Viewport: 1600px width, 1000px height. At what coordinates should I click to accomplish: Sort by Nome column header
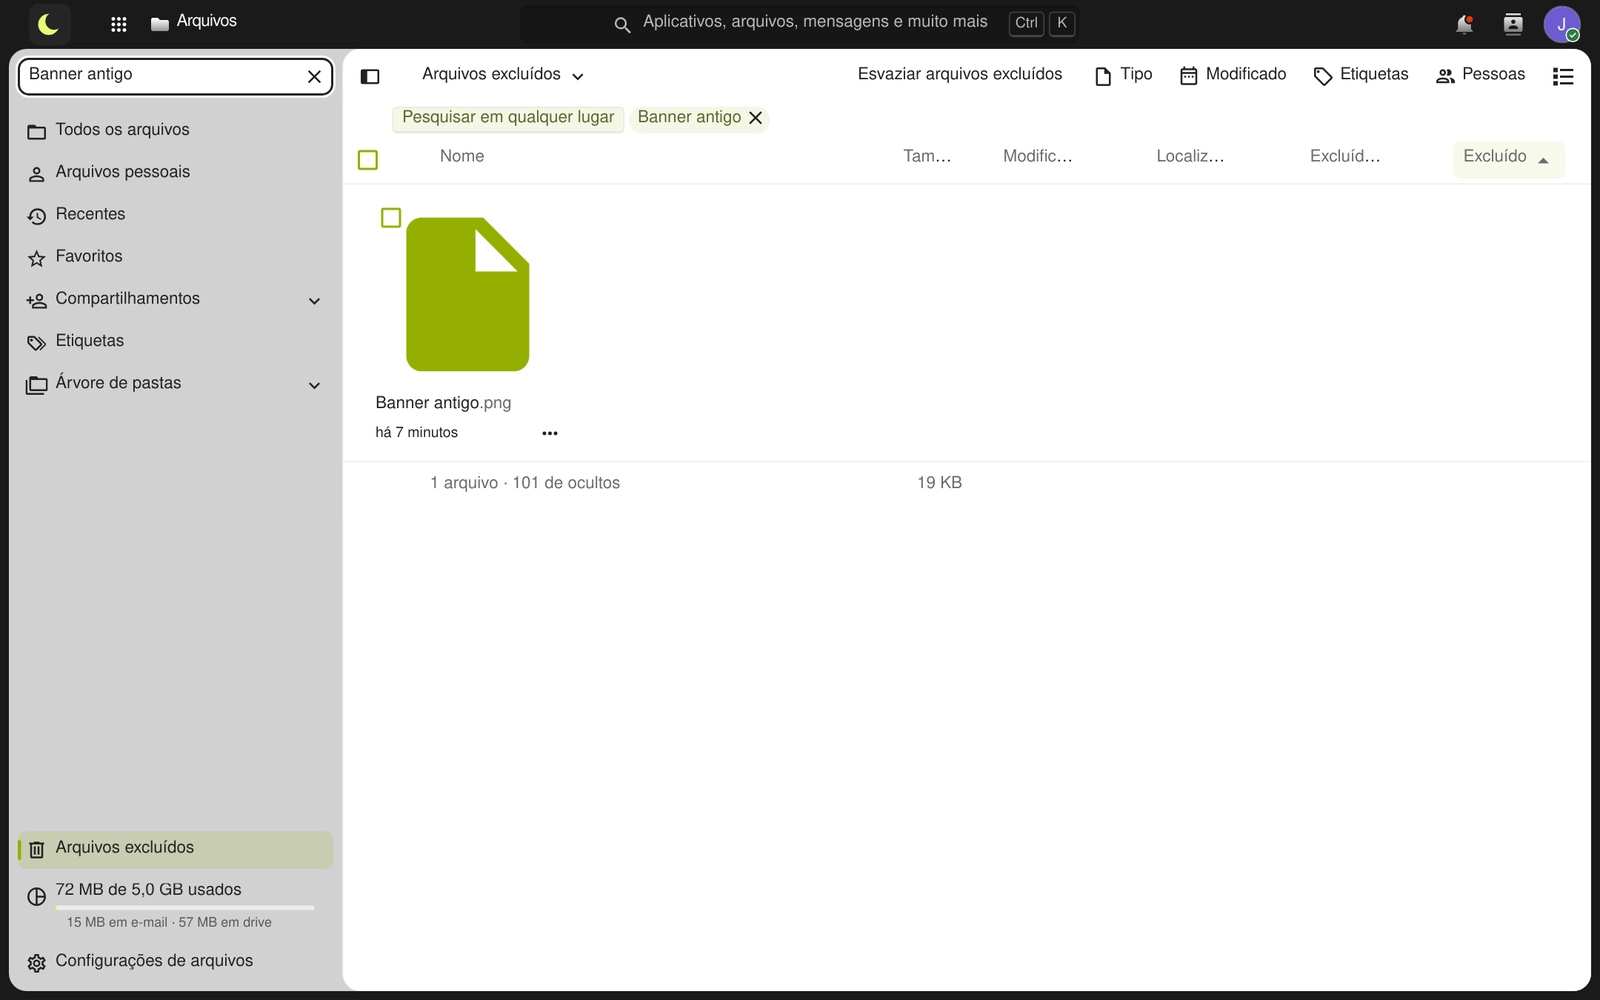point(462,156)
